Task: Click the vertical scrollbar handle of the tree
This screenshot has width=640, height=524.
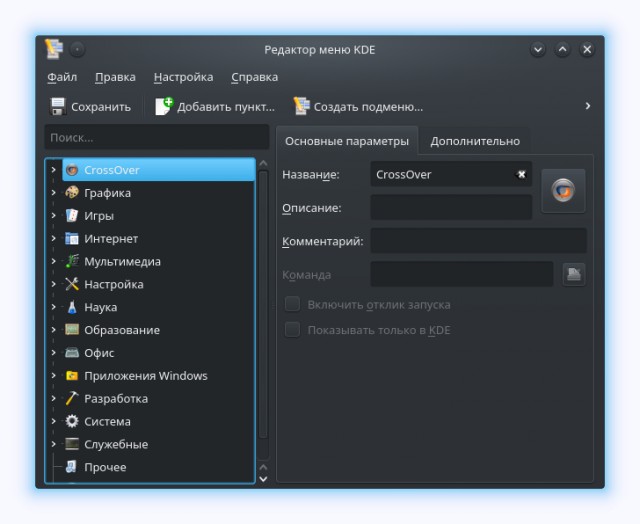Action: pyautogui.click(x=263, y=304)
